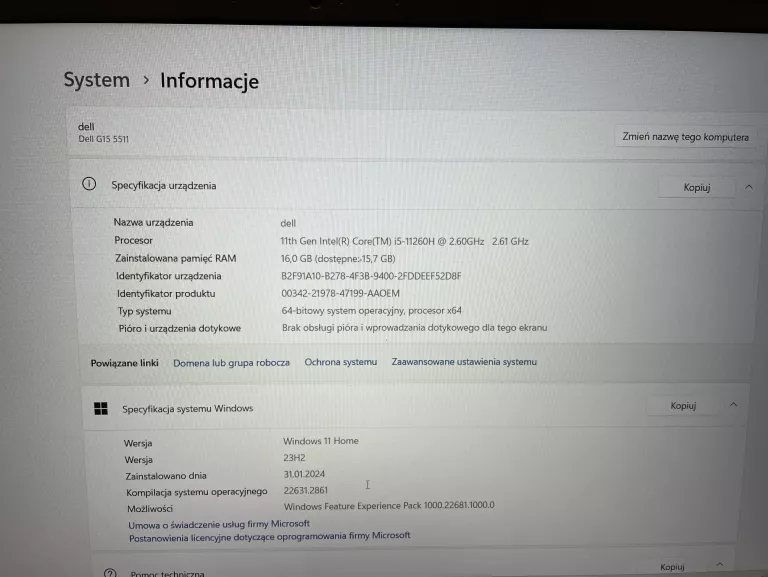The height and width of the screenshot is (577, 768).
Task: Click RAM value 16,0 GB text
Action: pyautogui.click(x=337, y=258)
